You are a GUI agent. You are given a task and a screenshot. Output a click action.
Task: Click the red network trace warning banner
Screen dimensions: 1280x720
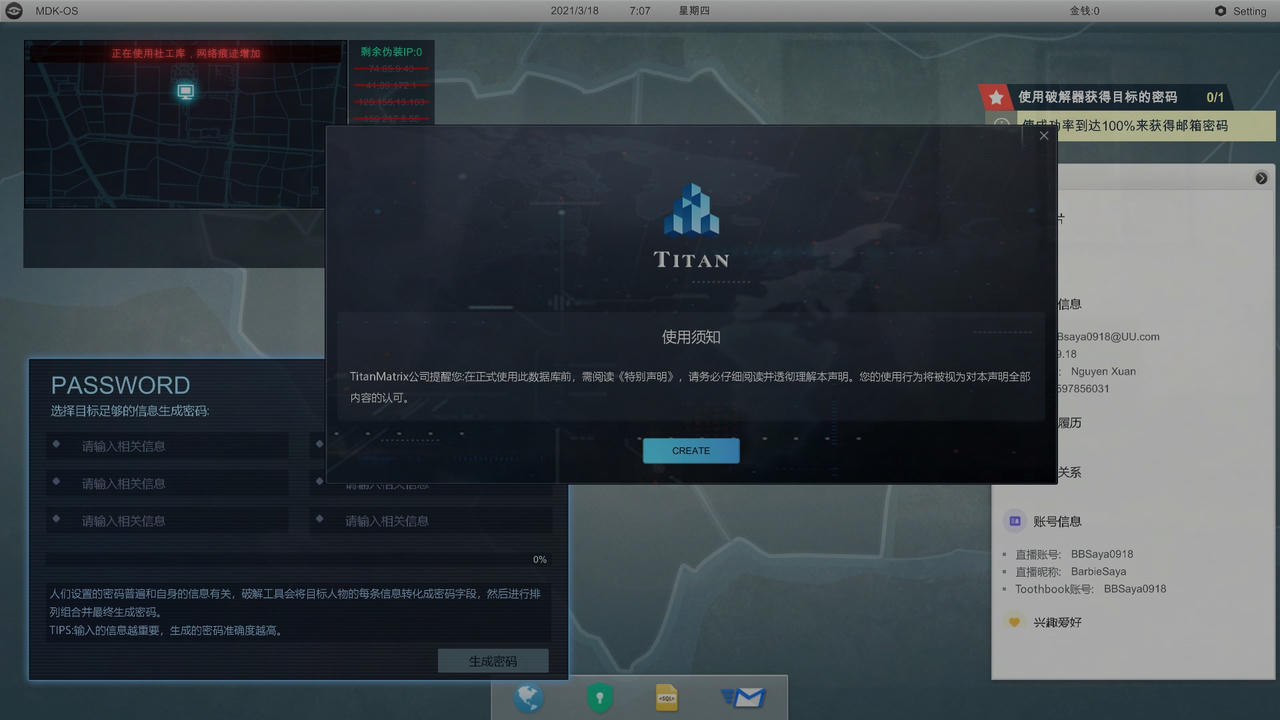coord(186,53)
